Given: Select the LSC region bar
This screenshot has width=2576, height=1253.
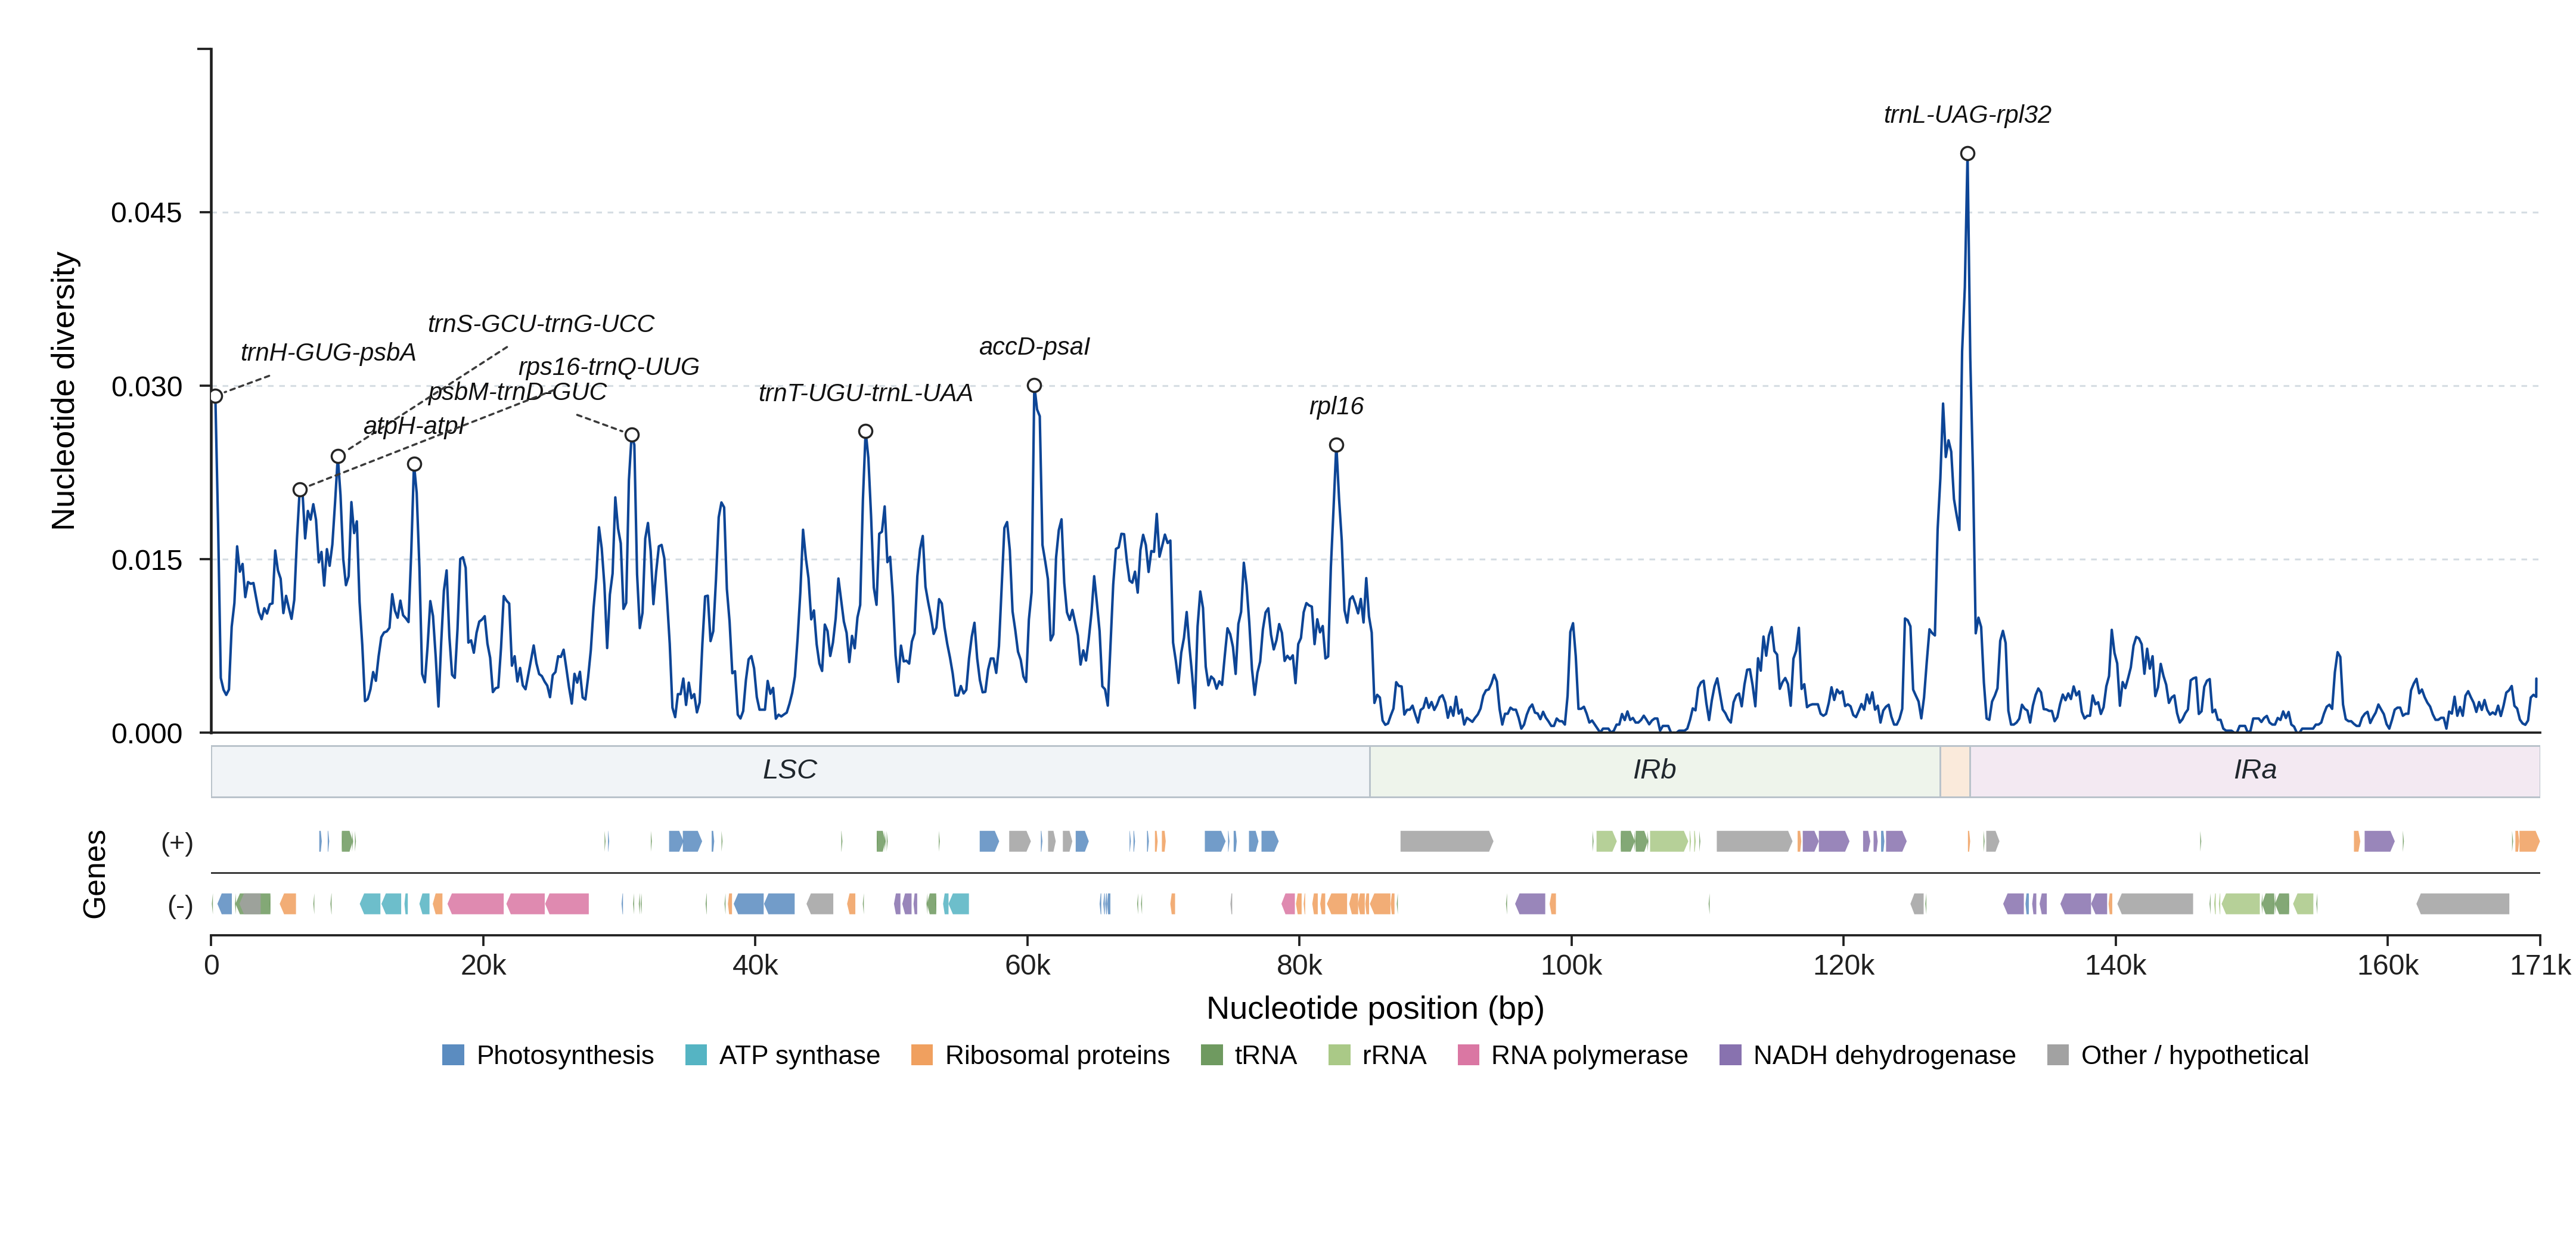Looking at the screenshot, I should click(x=790, y=771).
